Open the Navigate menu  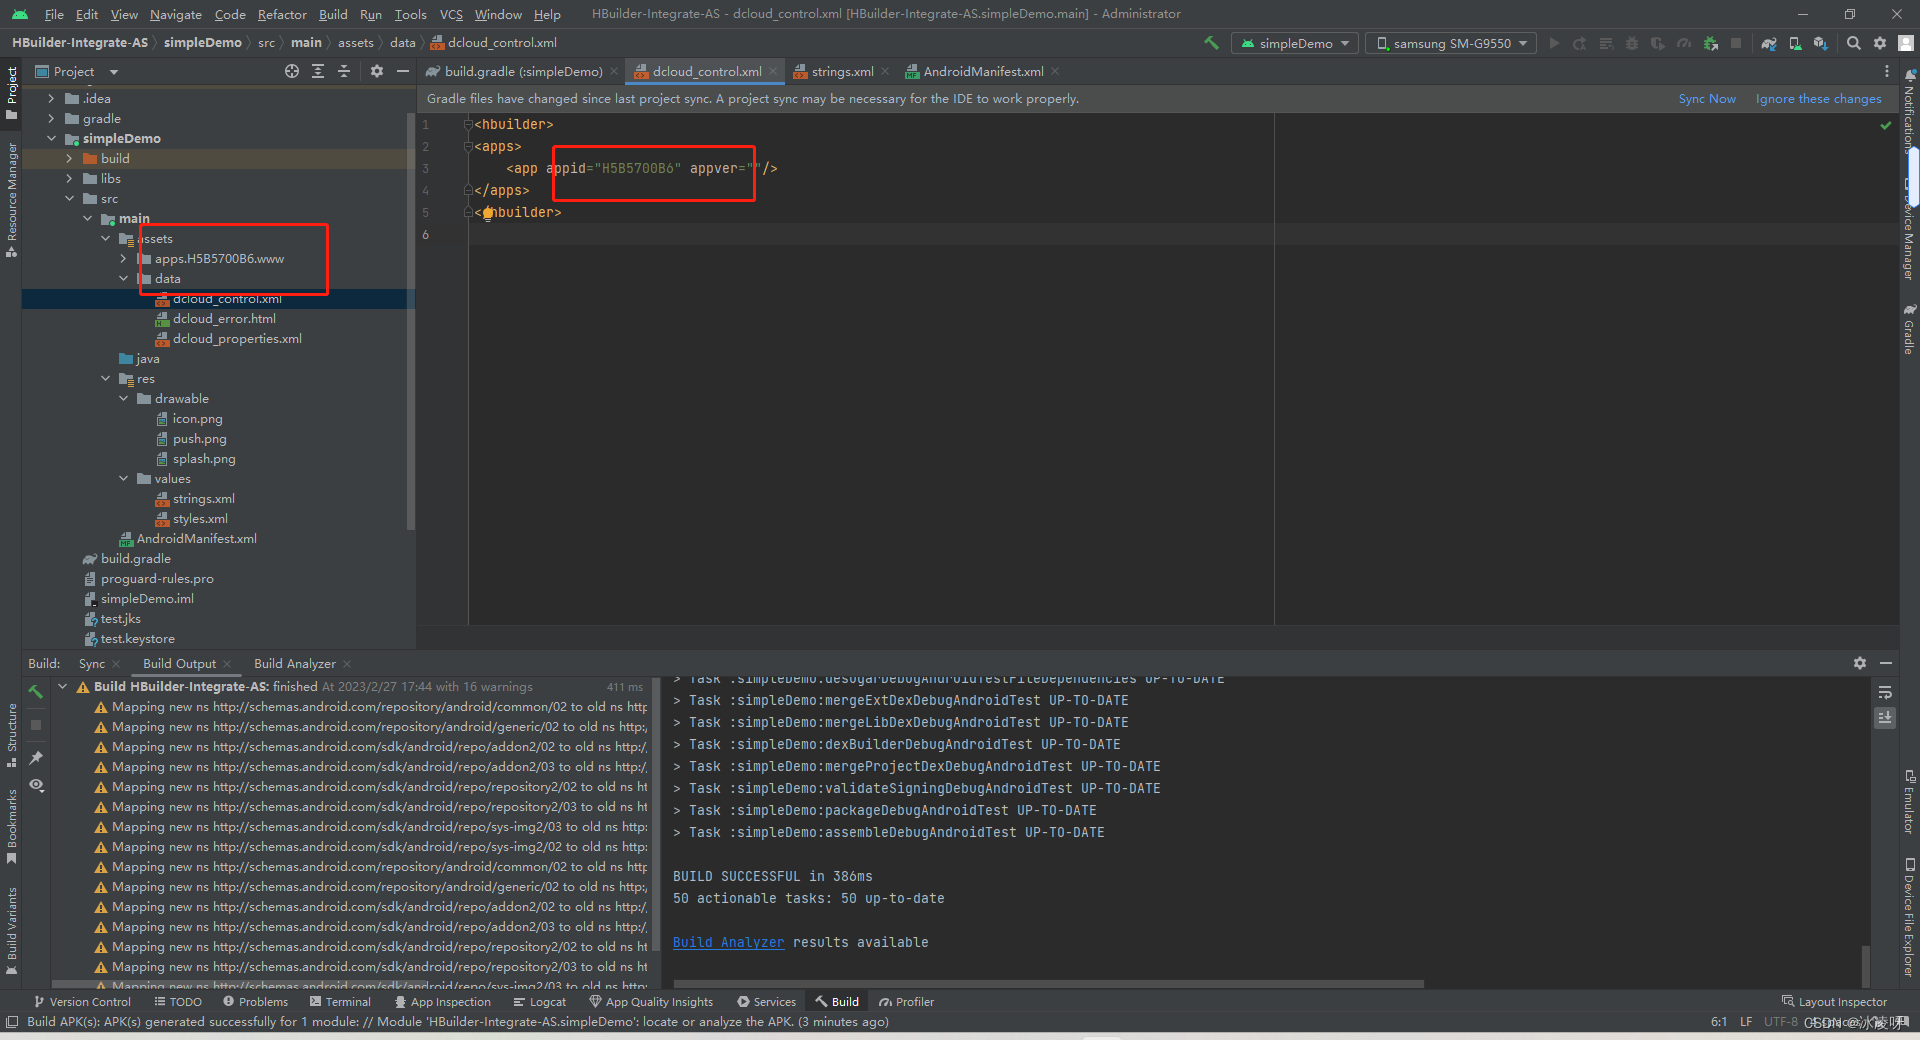[176, 14]
